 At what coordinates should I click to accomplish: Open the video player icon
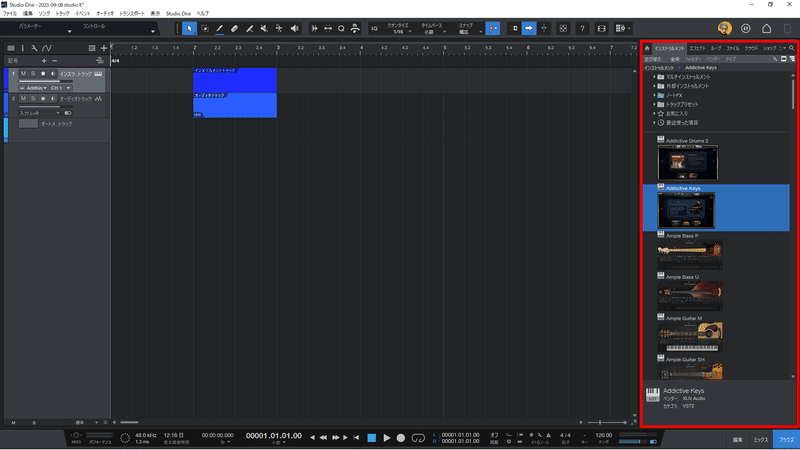click(x=602, y=29)
